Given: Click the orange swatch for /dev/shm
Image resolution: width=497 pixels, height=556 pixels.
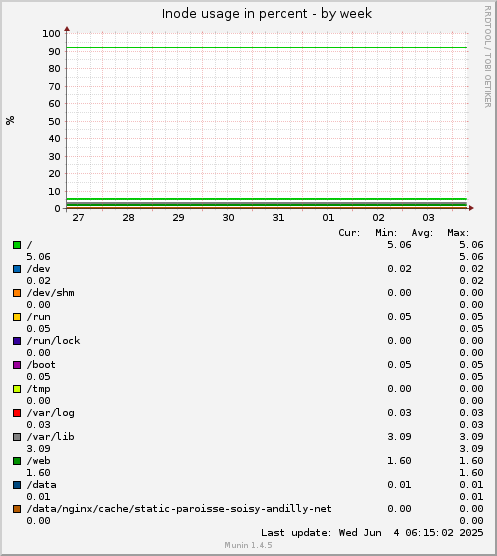Looking at the screenshot, I should point(17,293).
